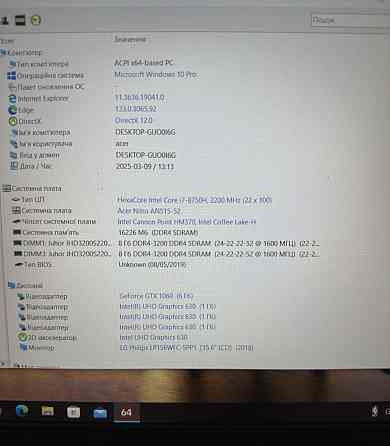Select the Комп'ютер section header
Image resolution: width=390 pixels, height=446 pixels.
pos(22,53)
